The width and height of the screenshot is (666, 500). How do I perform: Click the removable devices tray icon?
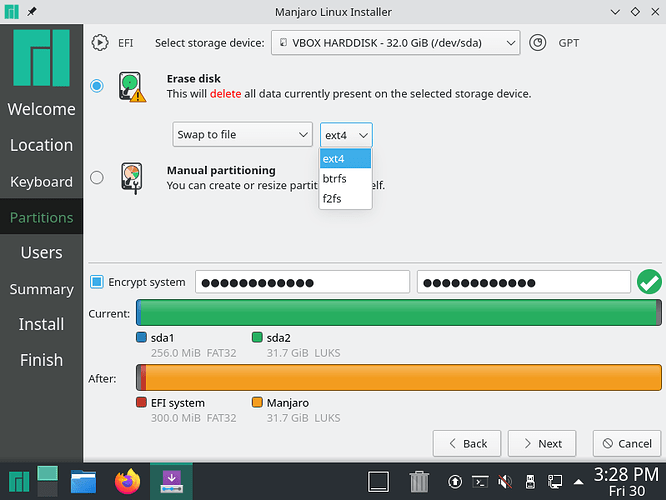[530, 482]
